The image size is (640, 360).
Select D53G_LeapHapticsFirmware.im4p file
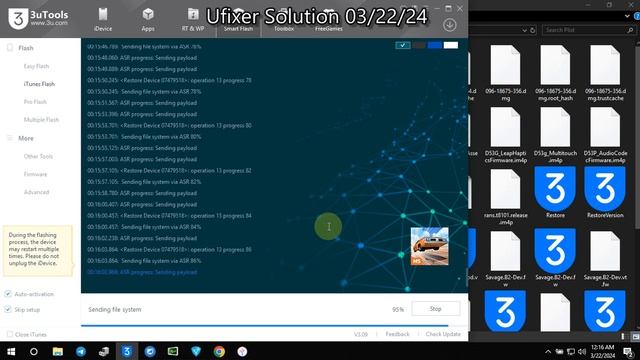(x=505, y=136)
